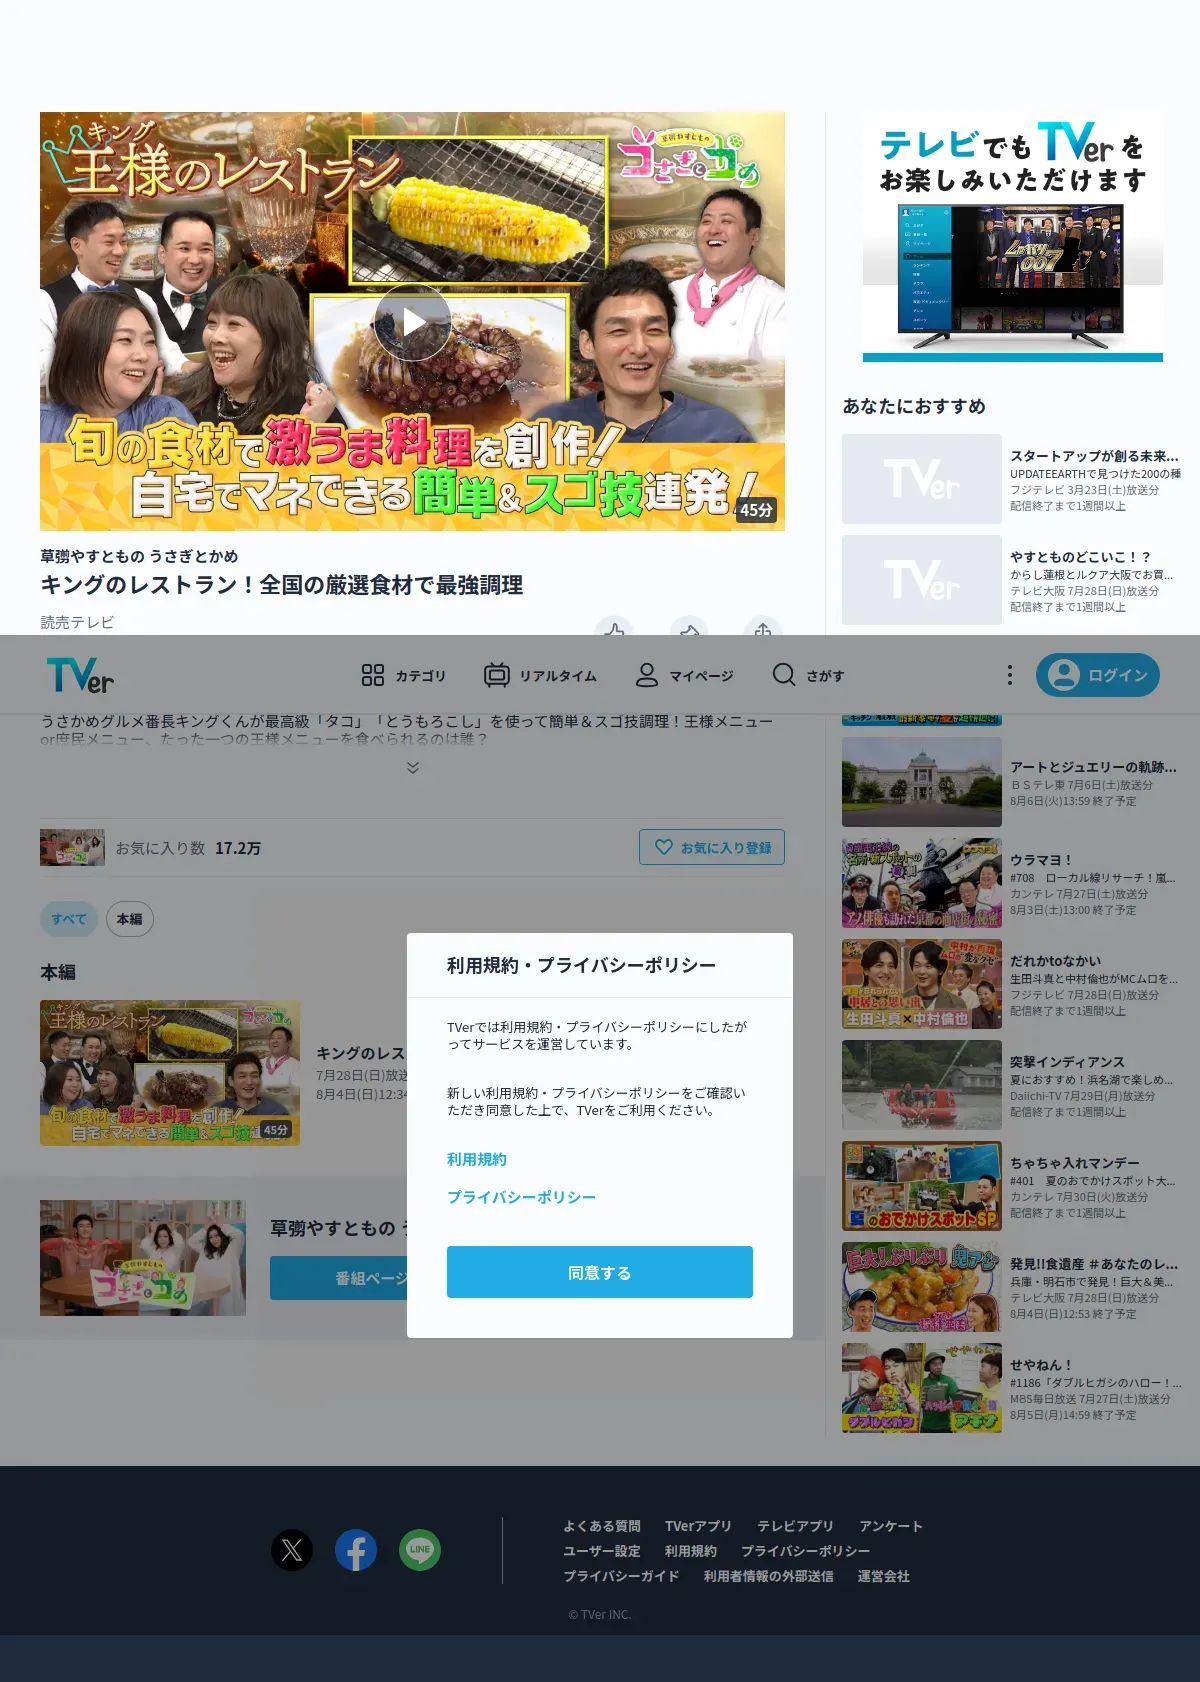Image resolution: width=1200 pixels, height=1682 pixels.
Task: Open the LINE social icon
Action: tap(420, 1550)
